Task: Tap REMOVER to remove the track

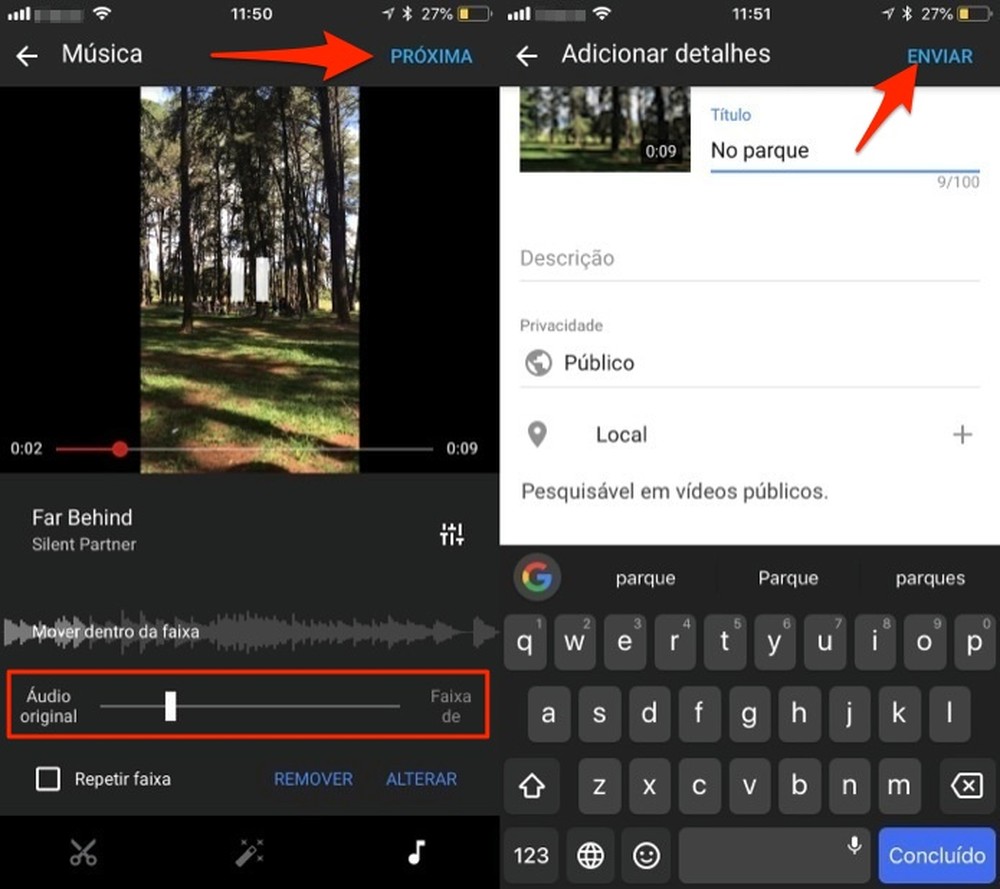Action: pyautogui.click(x=313, y=779)
